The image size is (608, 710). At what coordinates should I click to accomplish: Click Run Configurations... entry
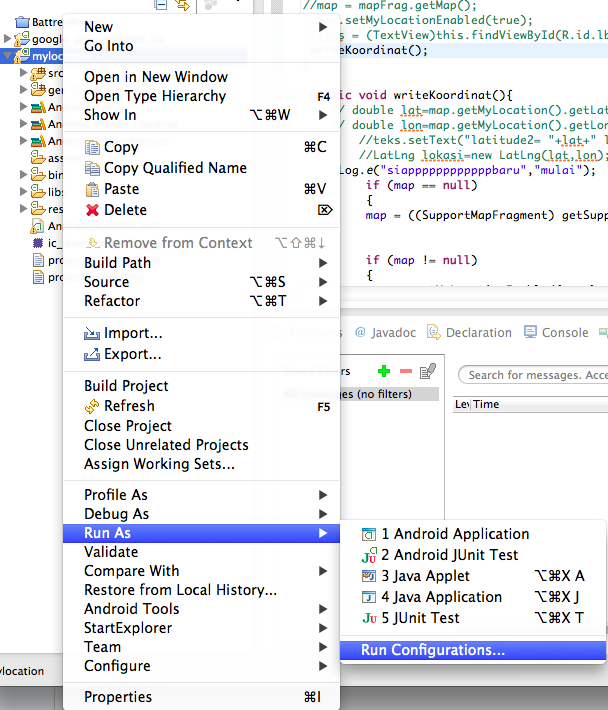[433, 650]
